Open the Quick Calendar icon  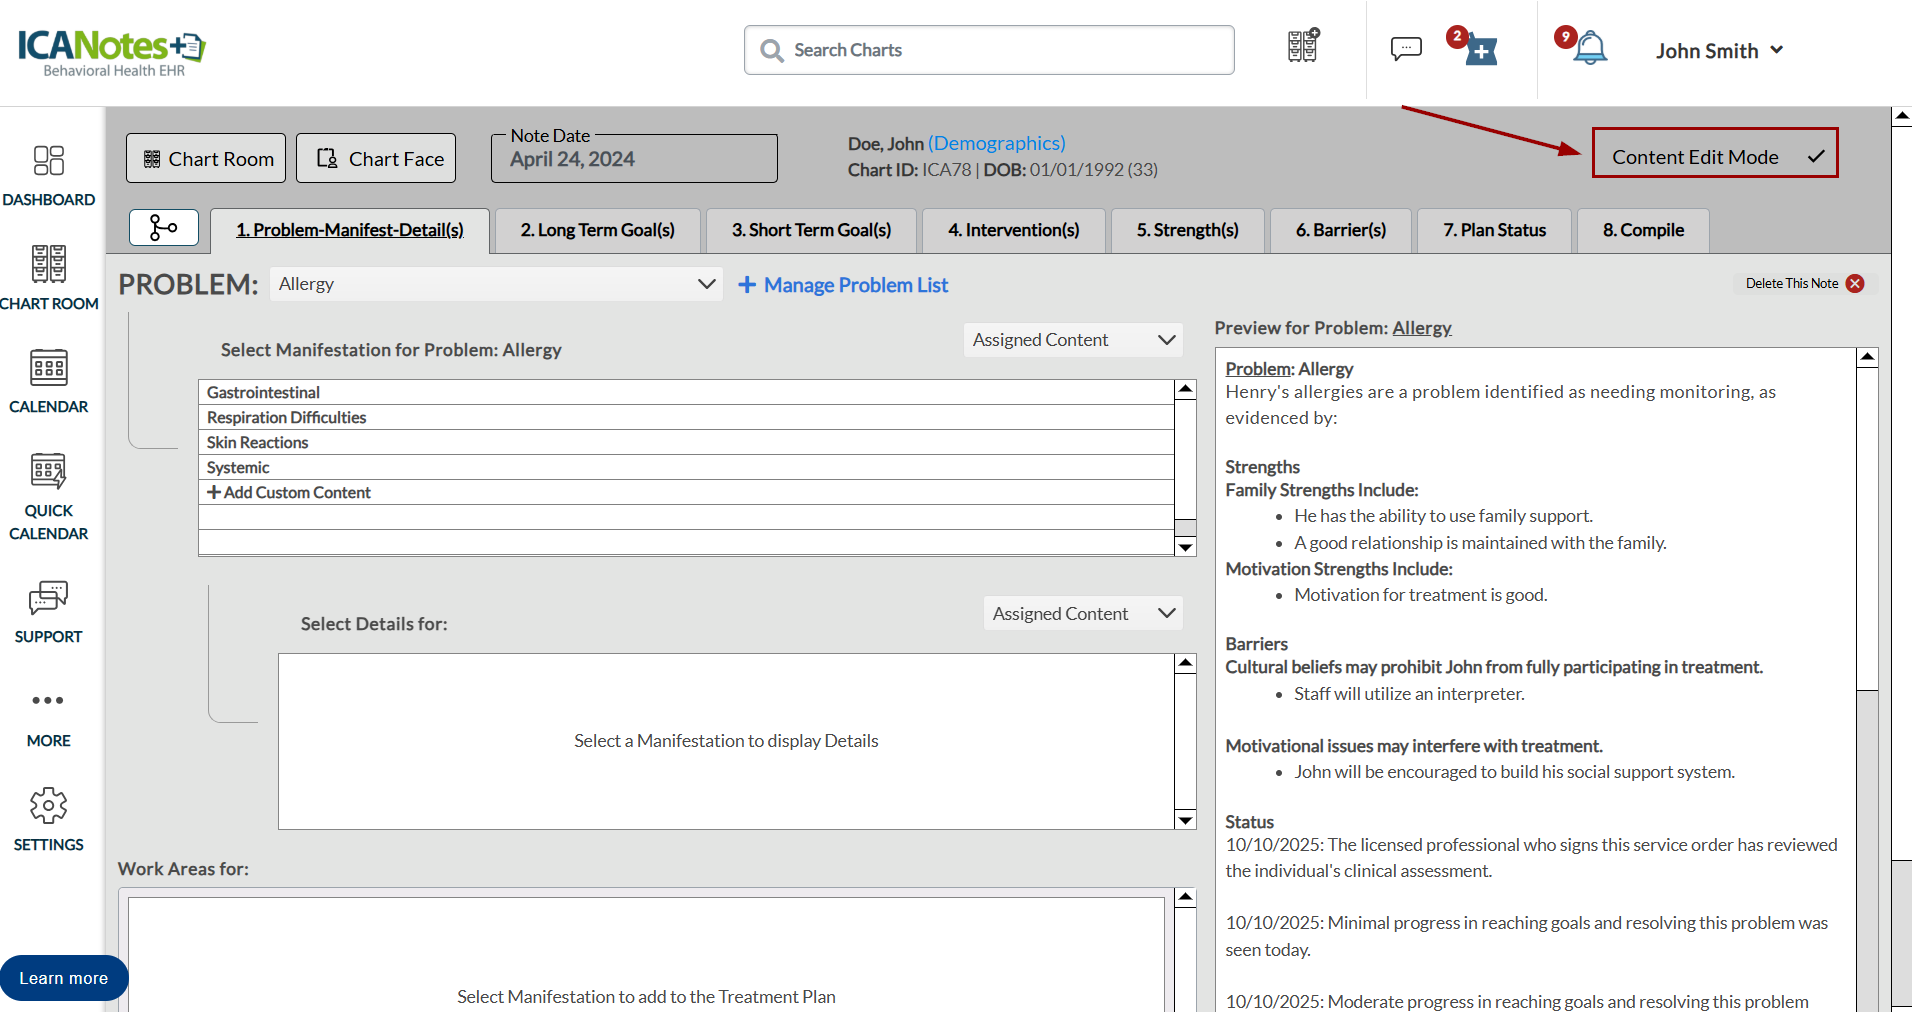point(48,472)
